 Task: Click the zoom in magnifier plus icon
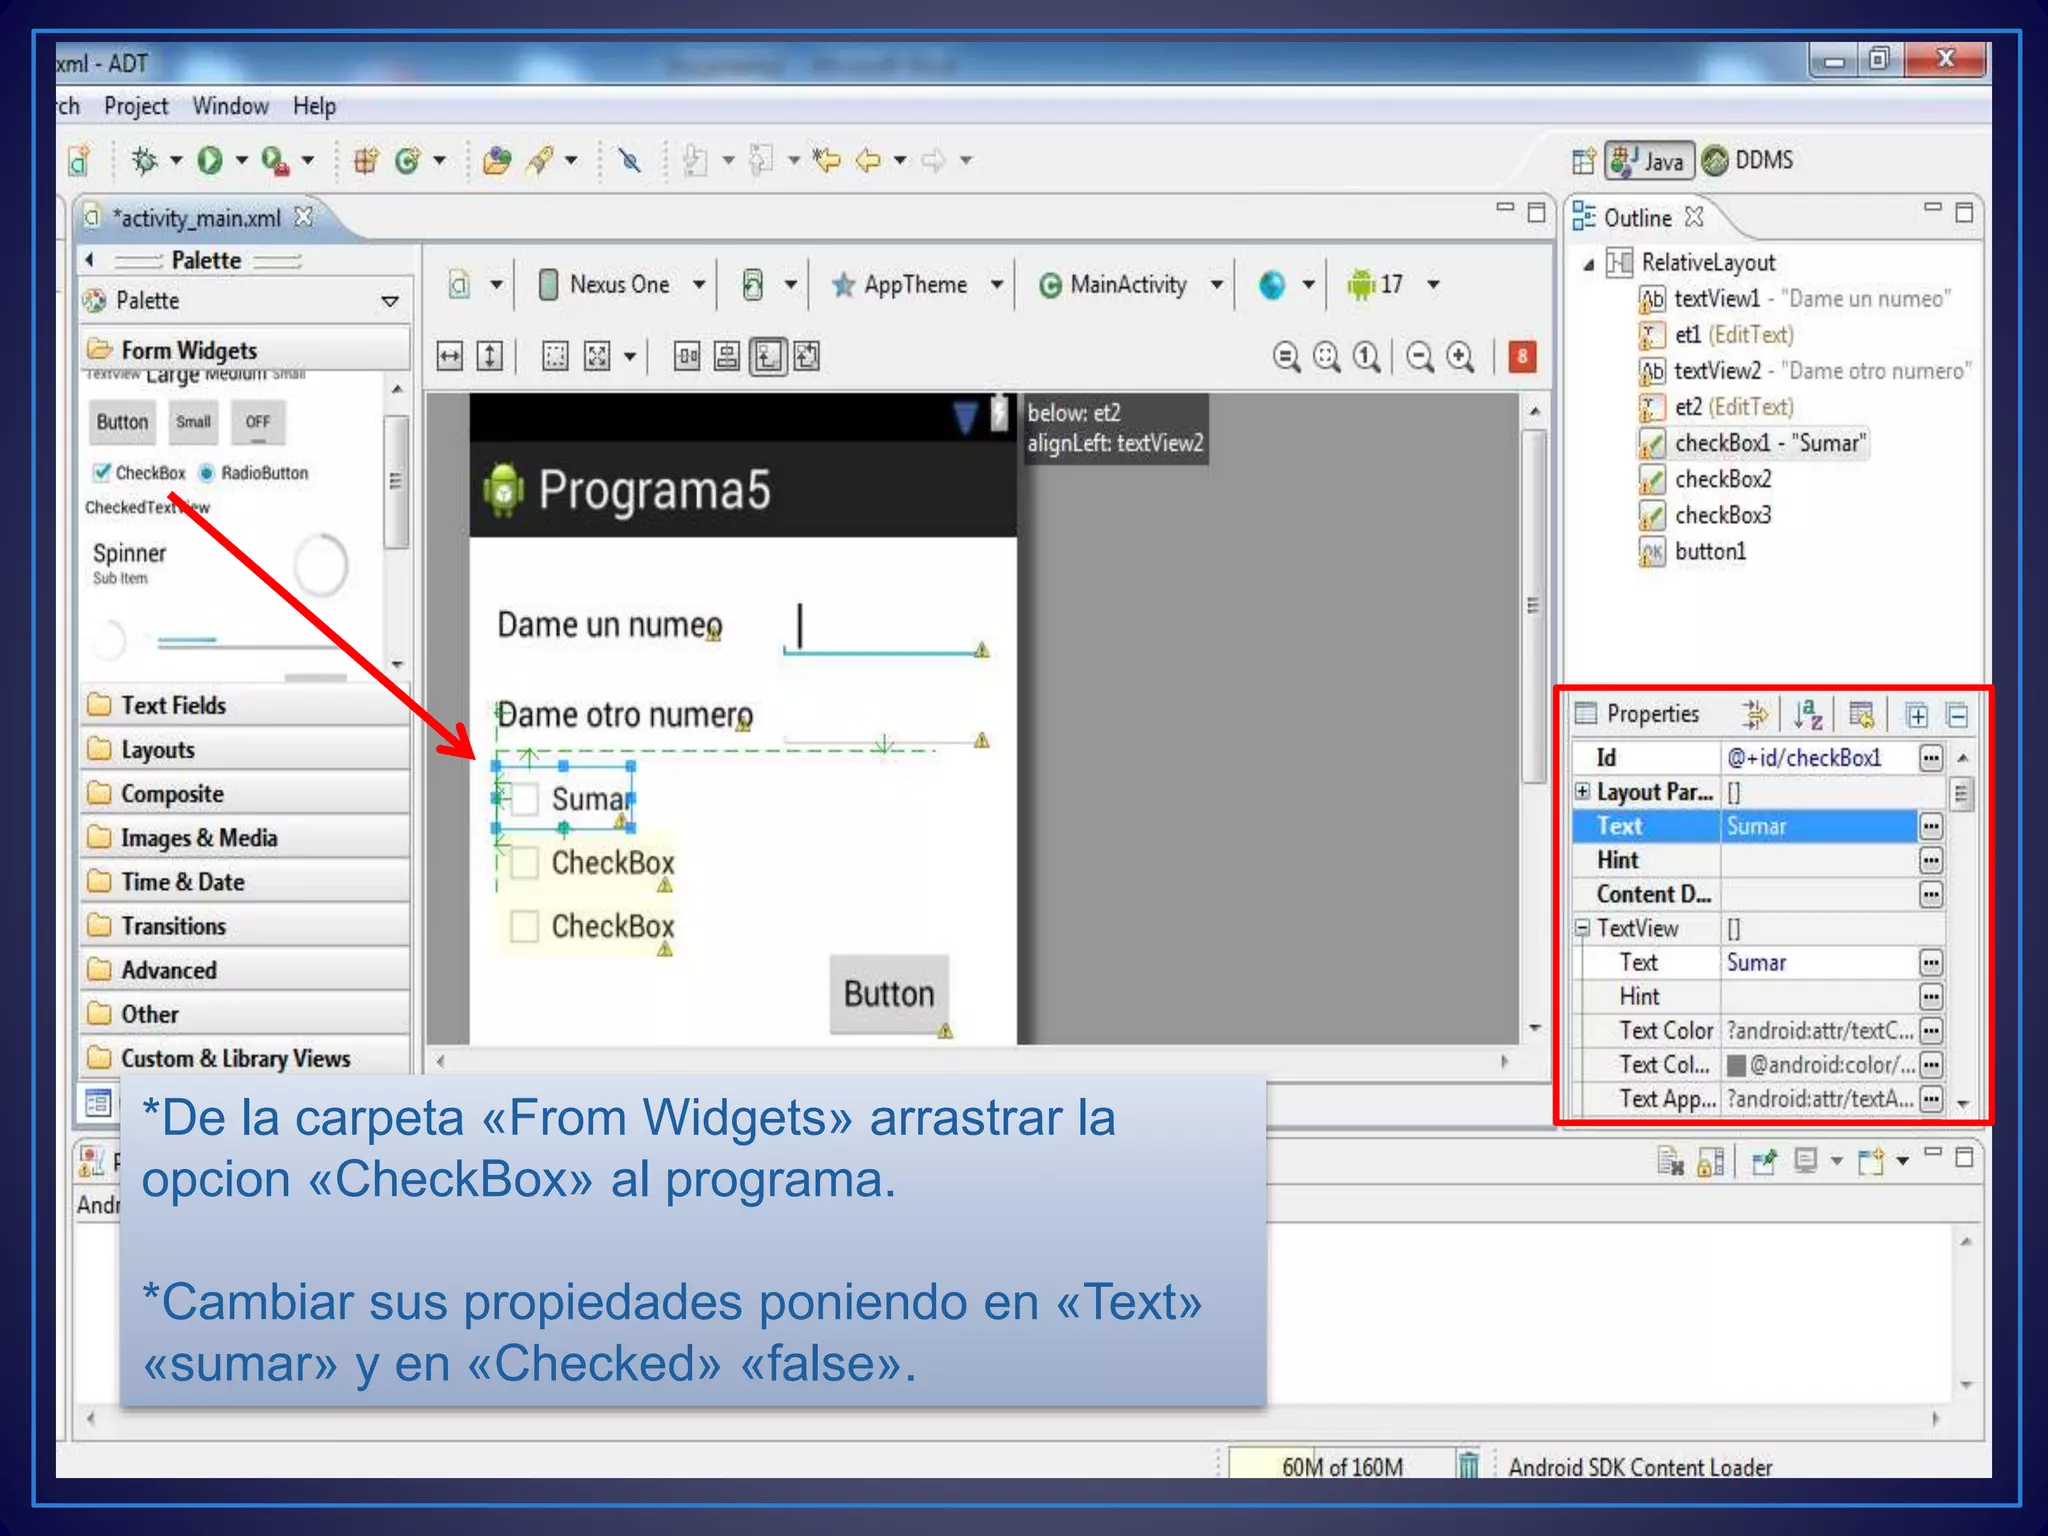click(x=1460, y=356)
